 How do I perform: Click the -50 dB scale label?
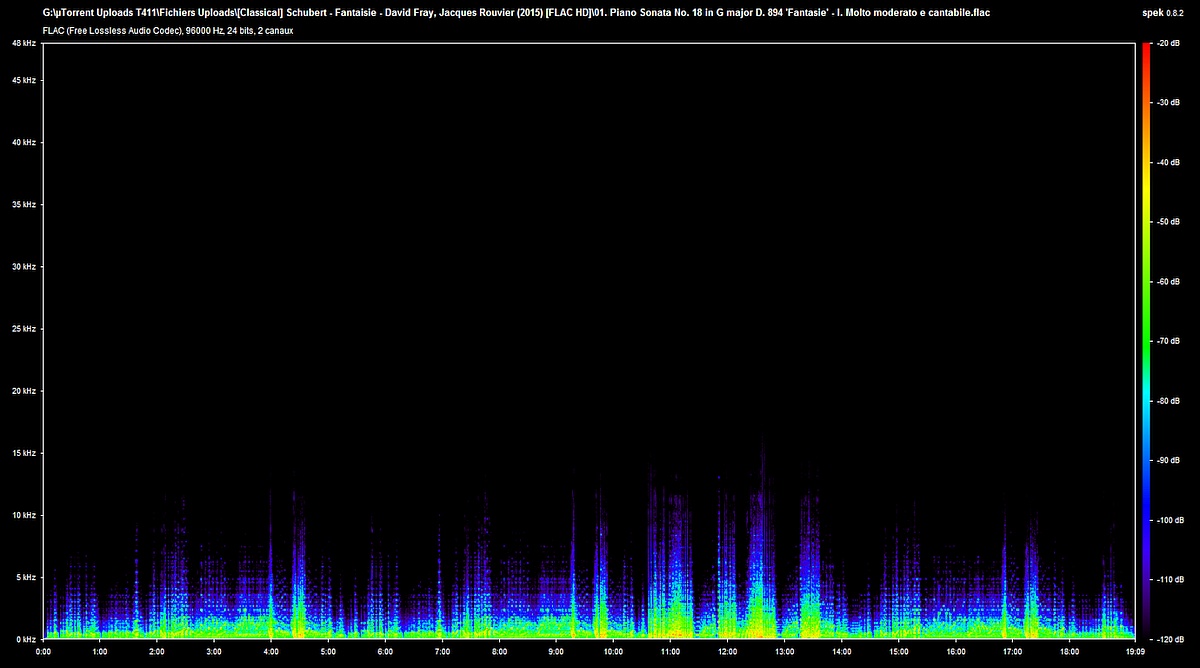tap(1169, 222)
